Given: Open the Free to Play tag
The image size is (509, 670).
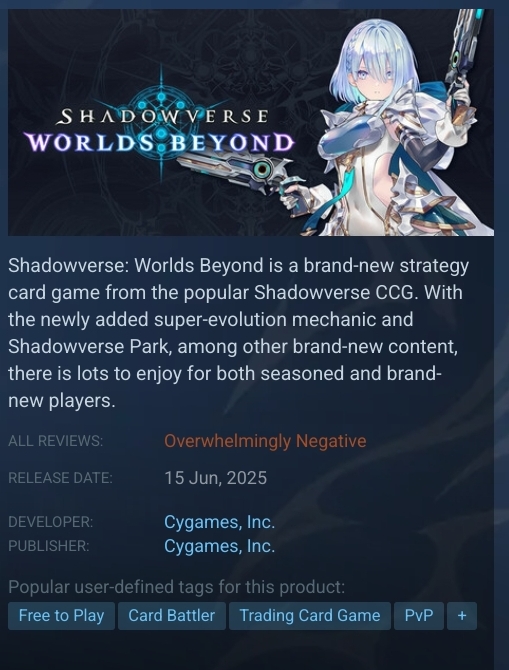Looking at the screenshot, I should coord(62,616).
